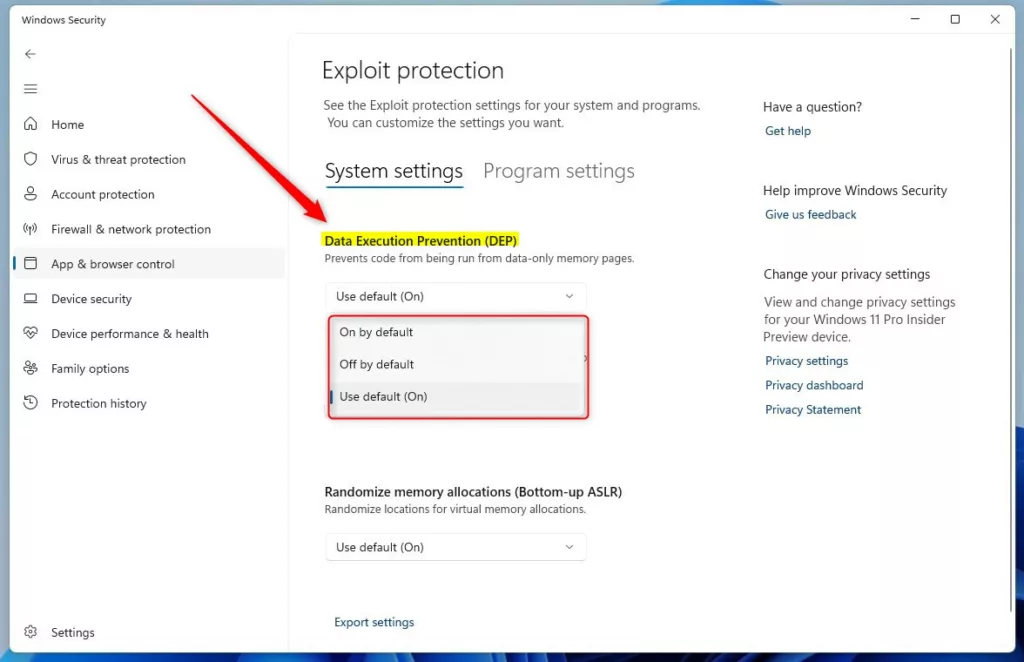Choose Off by default option

(x=457, y=364)
